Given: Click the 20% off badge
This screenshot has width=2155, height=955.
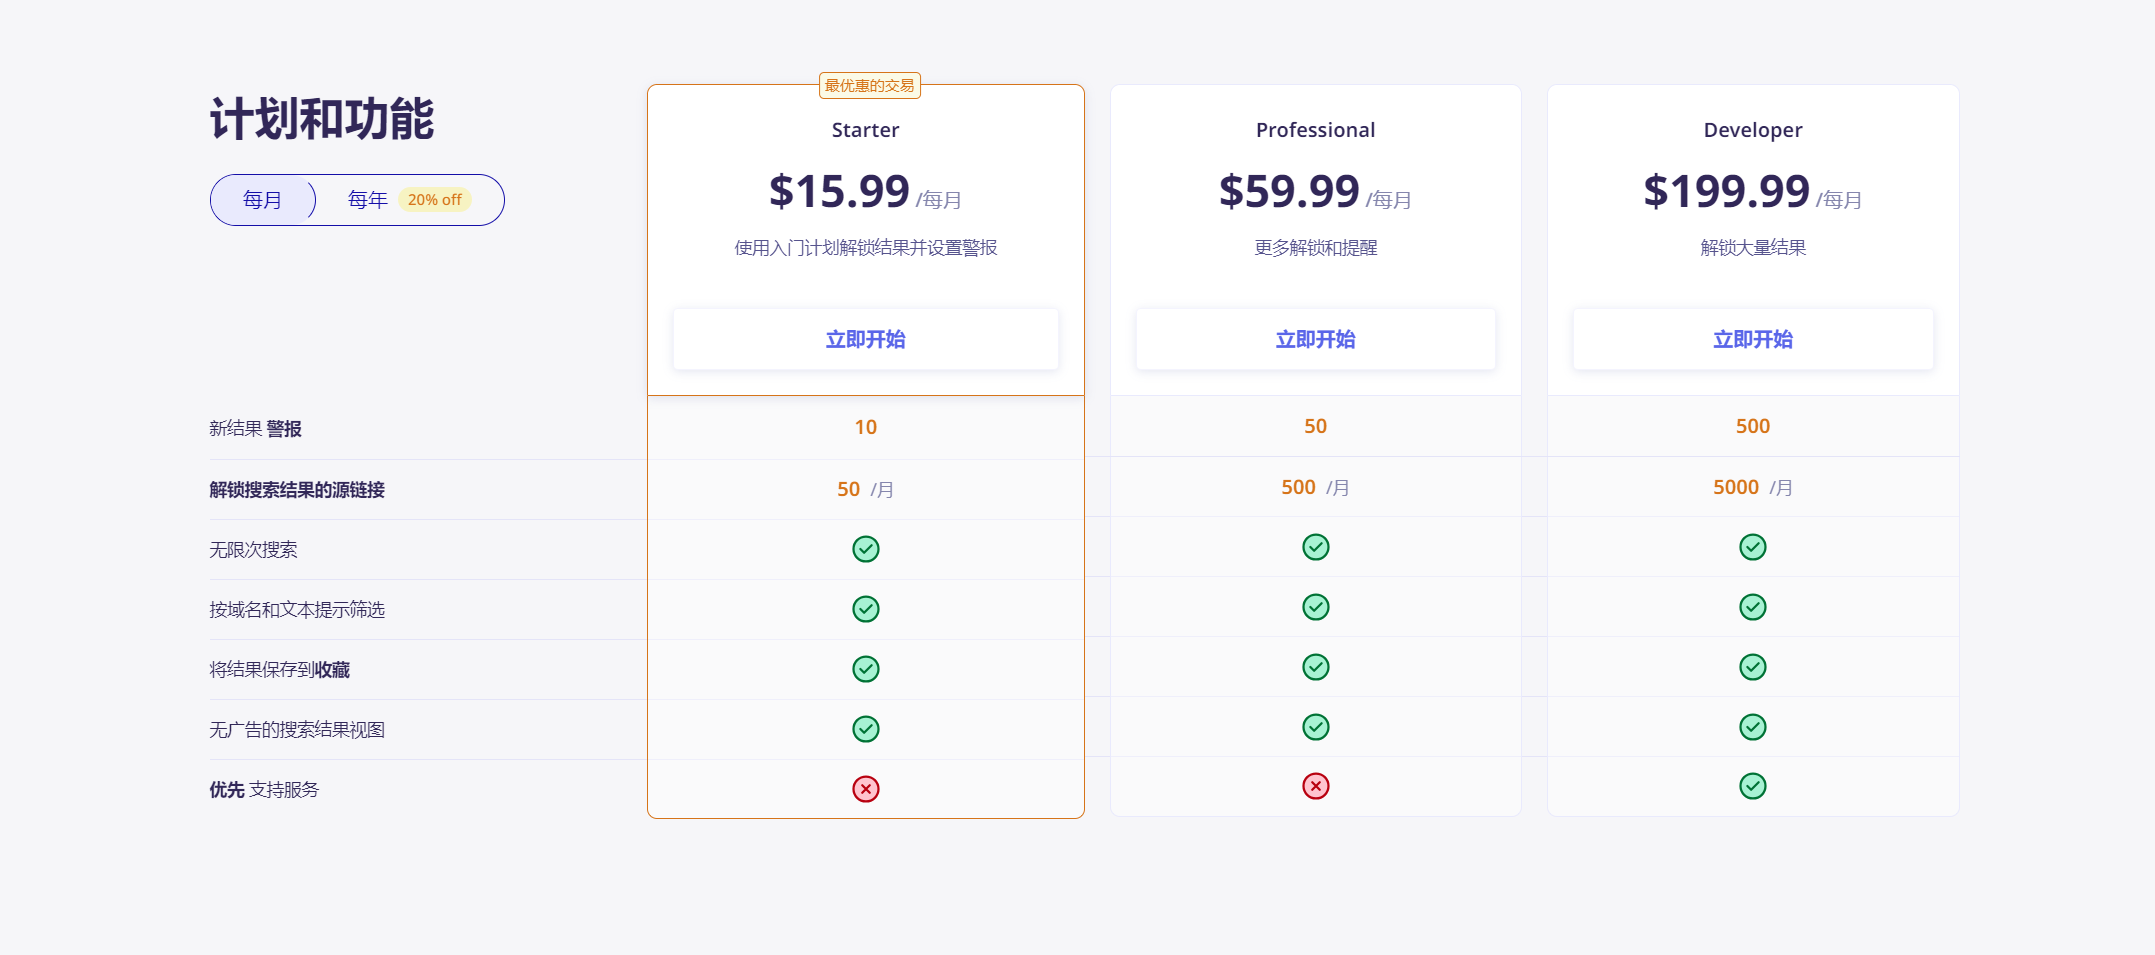Looking at the screenshot, I should (434, 200).
